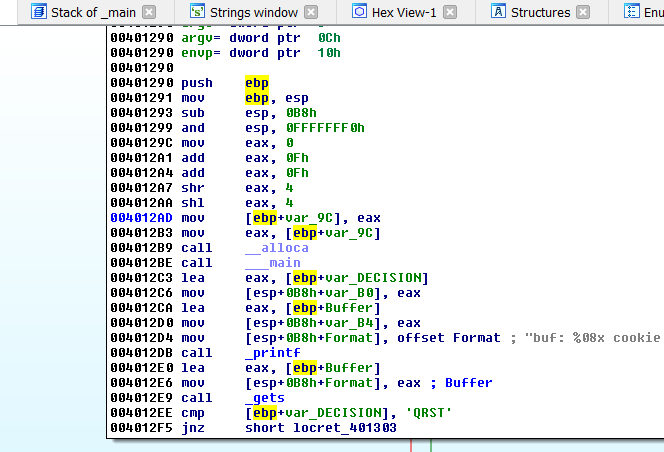Click the Structures tab icon
The image size is (664, 452).
pos(497,12)
